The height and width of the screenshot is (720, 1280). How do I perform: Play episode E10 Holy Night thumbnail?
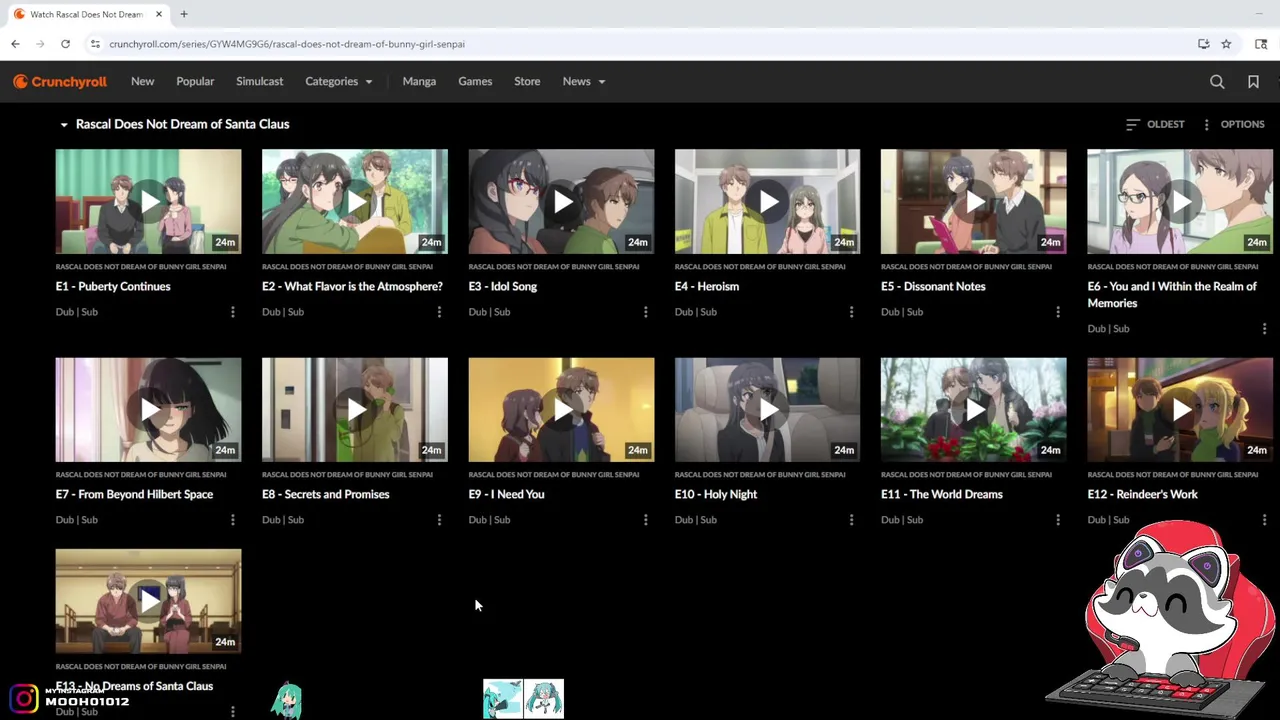click(x=767, y=410)
